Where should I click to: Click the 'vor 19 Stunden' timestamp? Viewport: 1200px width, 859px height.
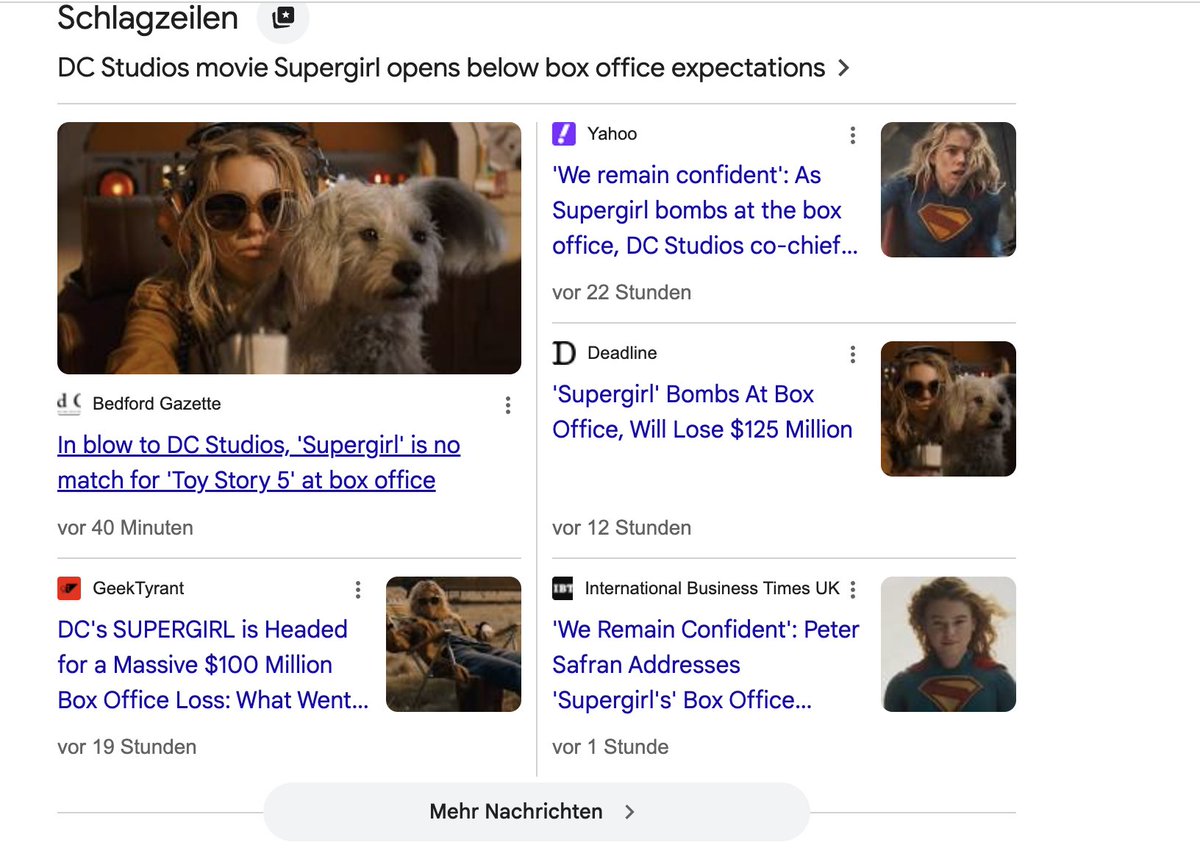pos(127,746)
